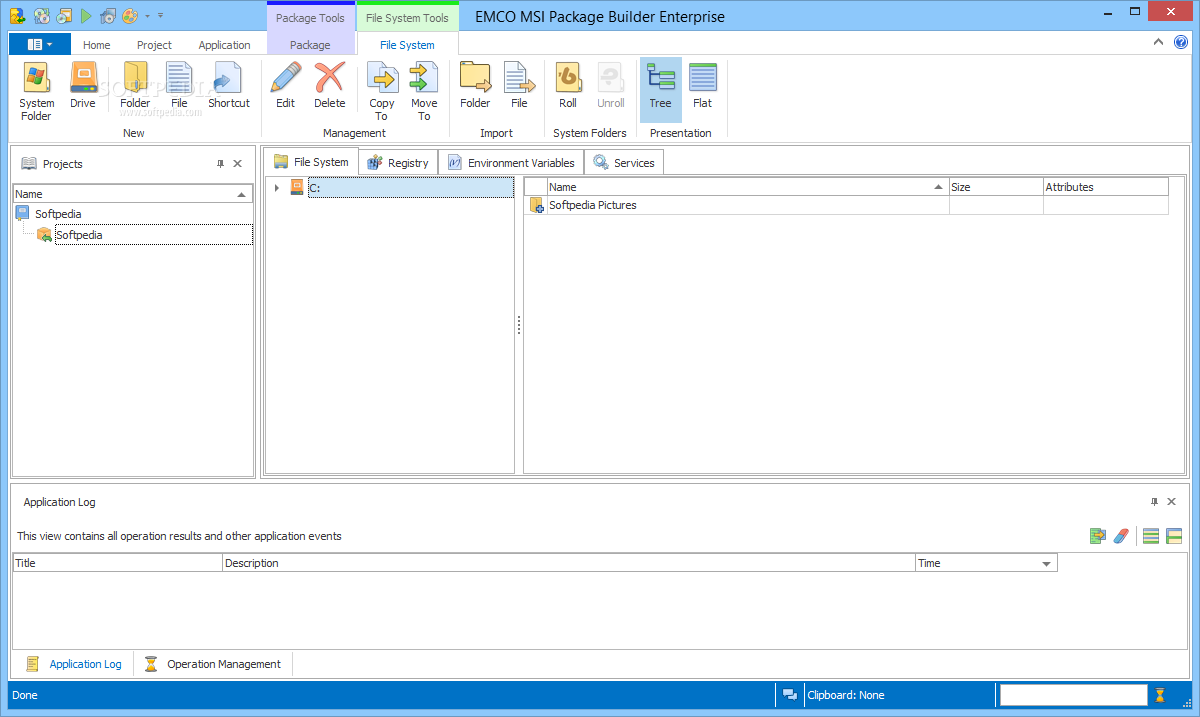Open the Services tab

tap(624, 163)
